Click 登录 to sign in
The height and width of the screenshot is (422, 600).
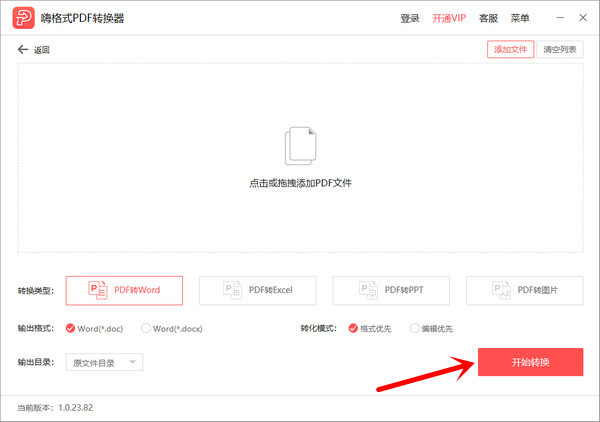(x=410, y=19)
